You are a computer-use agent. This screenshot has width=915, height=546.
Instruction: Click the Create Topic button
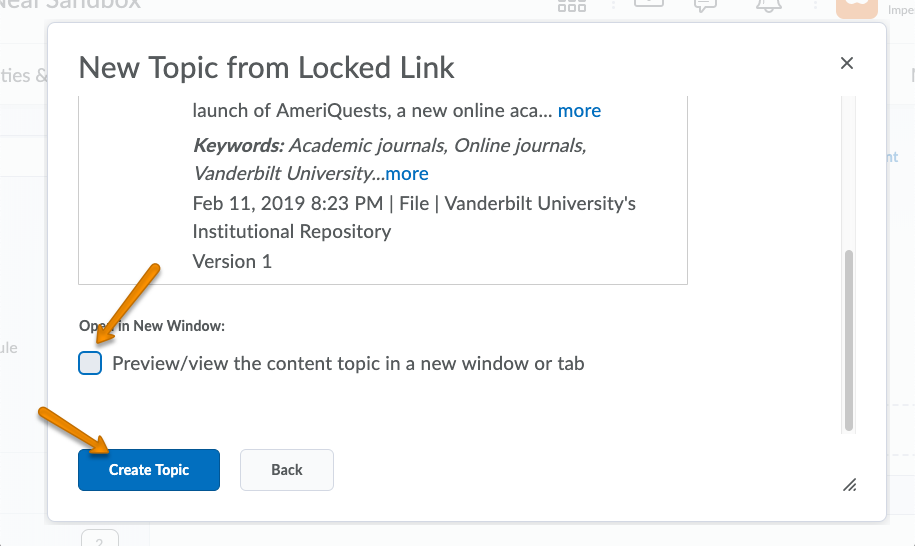149,470
